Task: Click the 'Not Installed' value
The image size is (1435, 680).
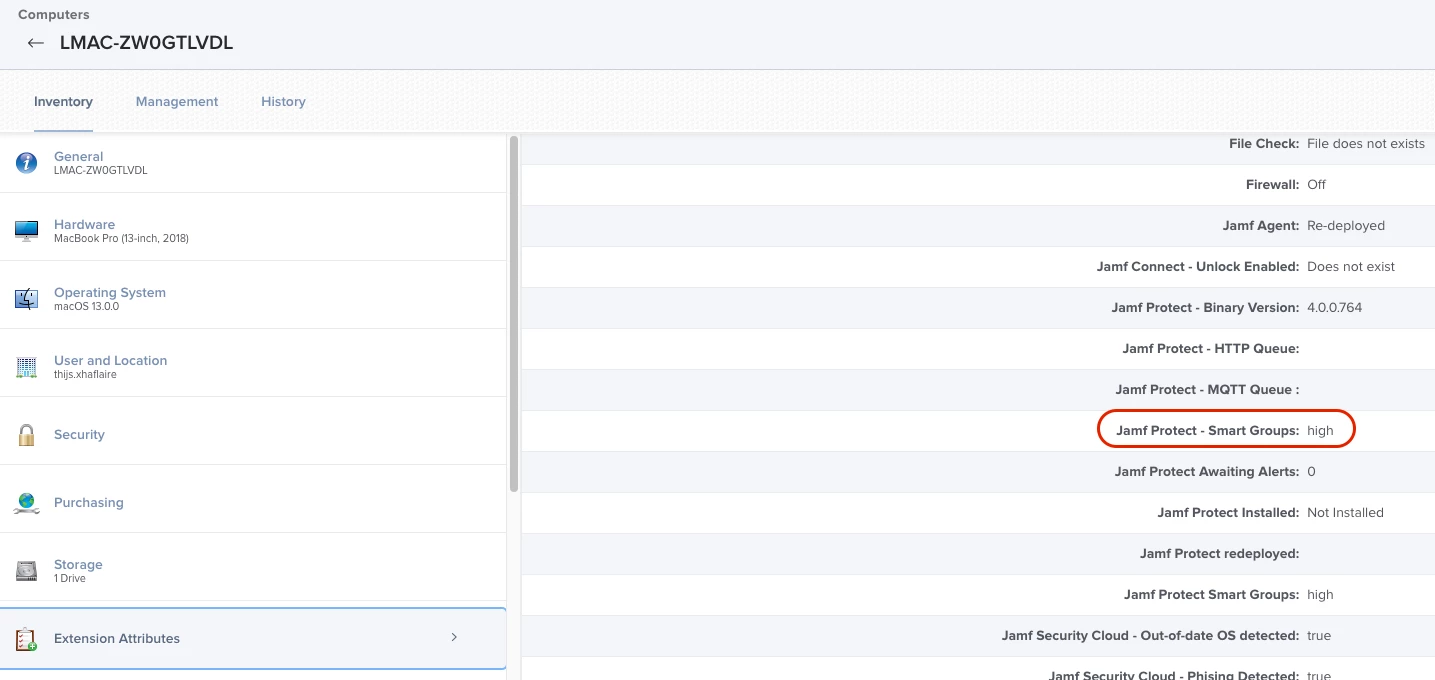Action: tap(1346, 513)
